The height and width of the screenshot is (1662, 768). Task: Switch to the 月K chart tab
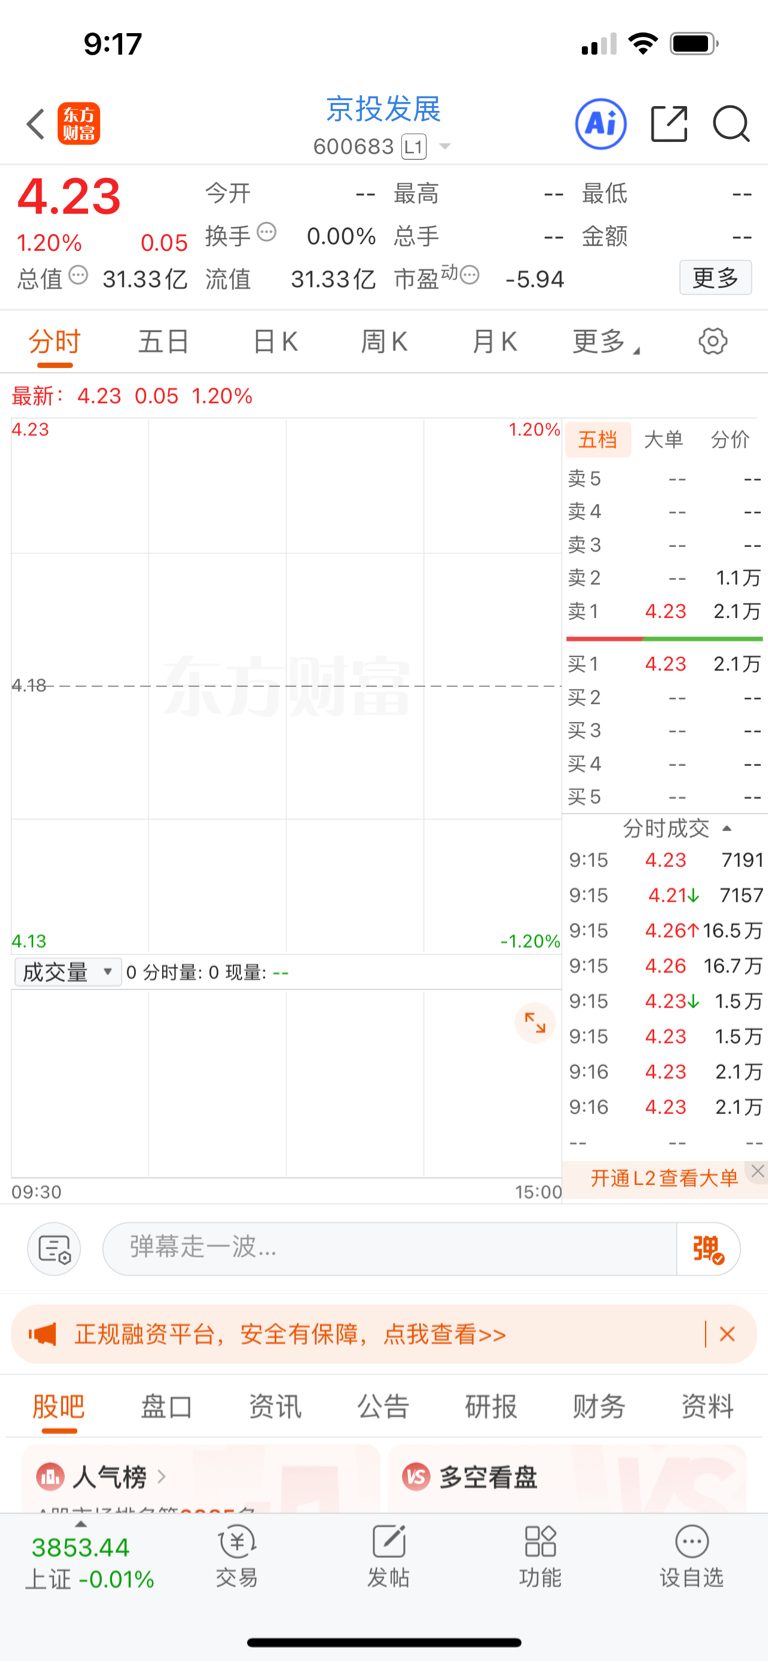click(x=494, y=342)
